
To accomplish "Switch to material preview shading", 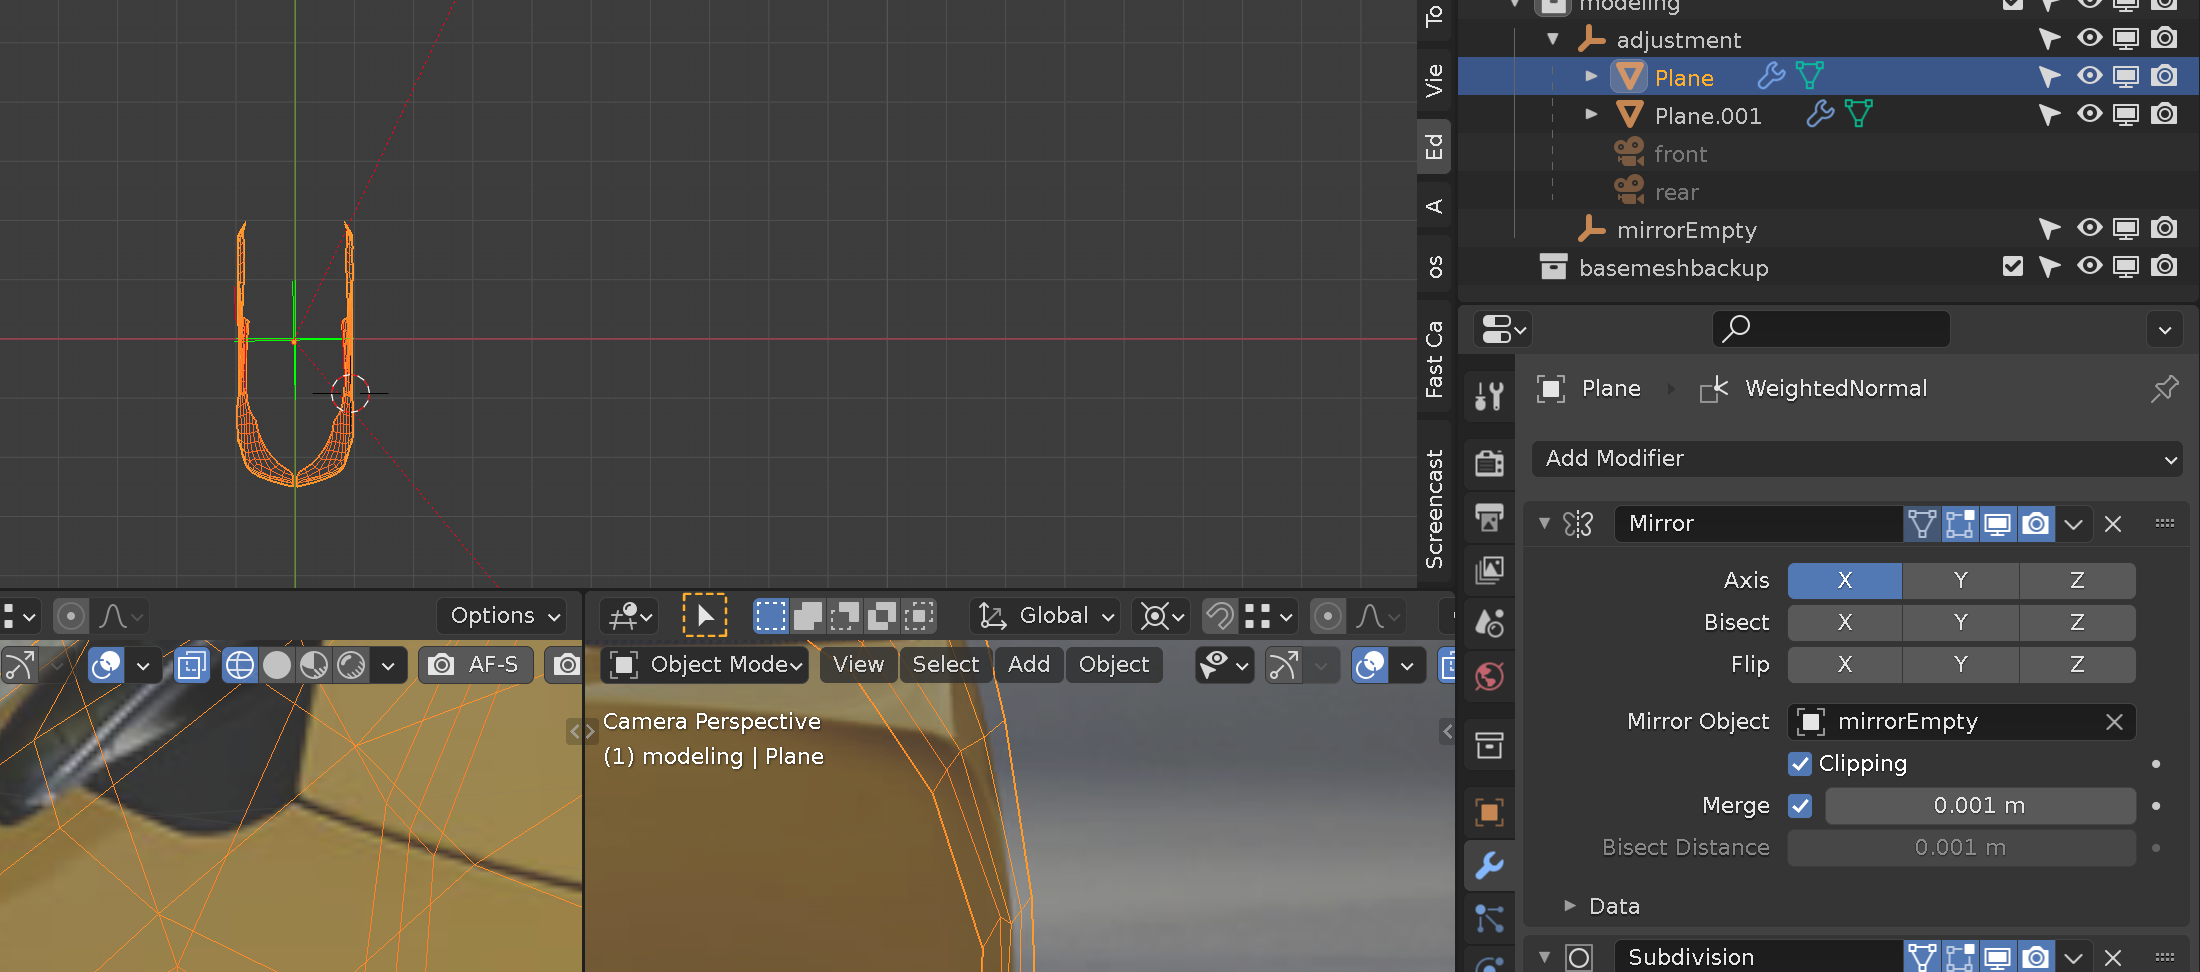I will click(314, 665).
